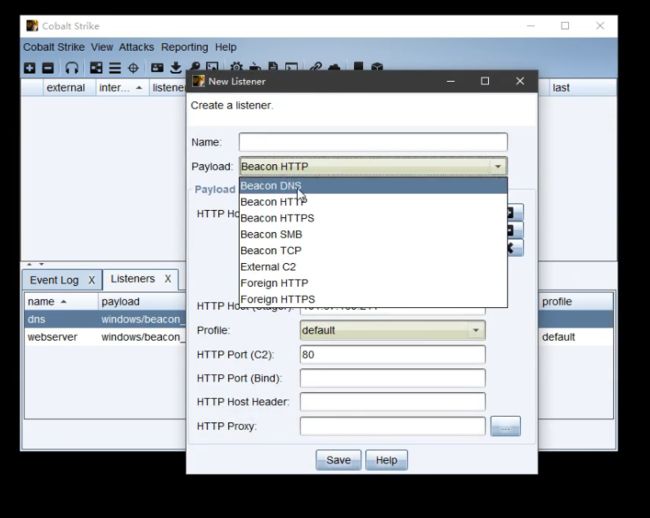
Task: Choose Foreign HTTP from payload list
Action: (373, 283)
